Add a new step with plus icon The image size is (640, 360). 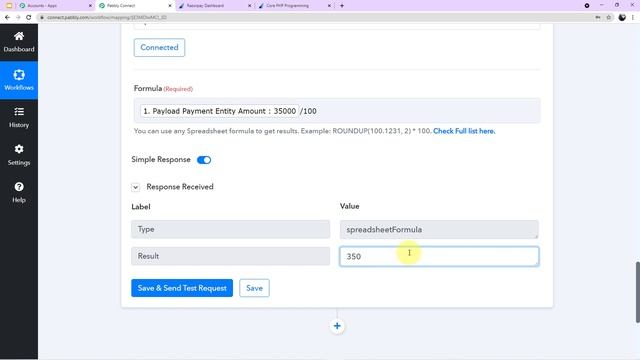tap(337, 326)
